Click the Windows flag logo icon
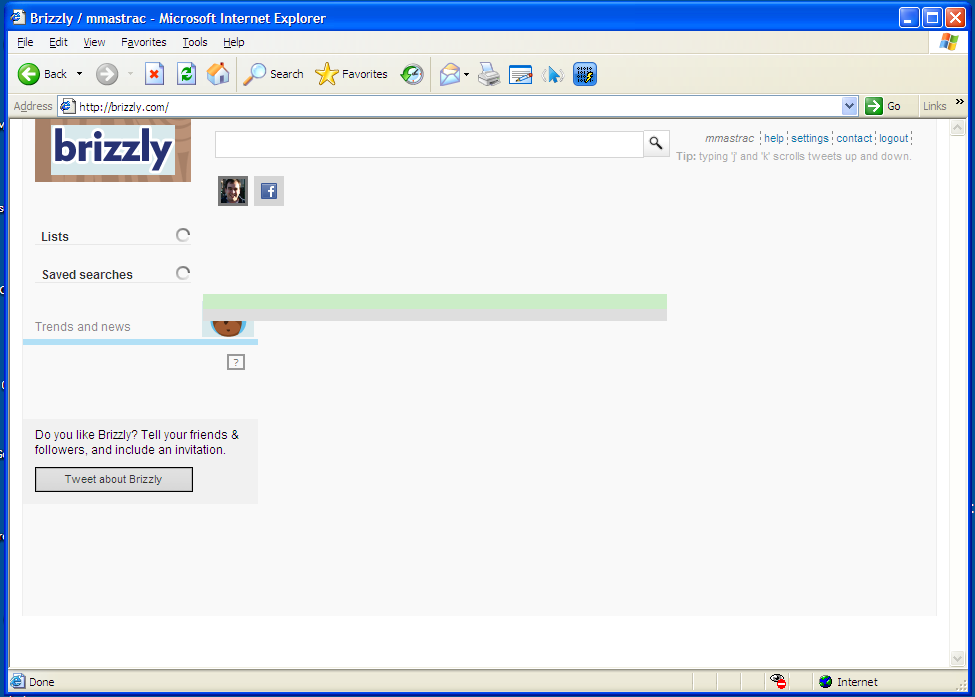The width and height of the screenshot is (975, 697). [949, 42]
